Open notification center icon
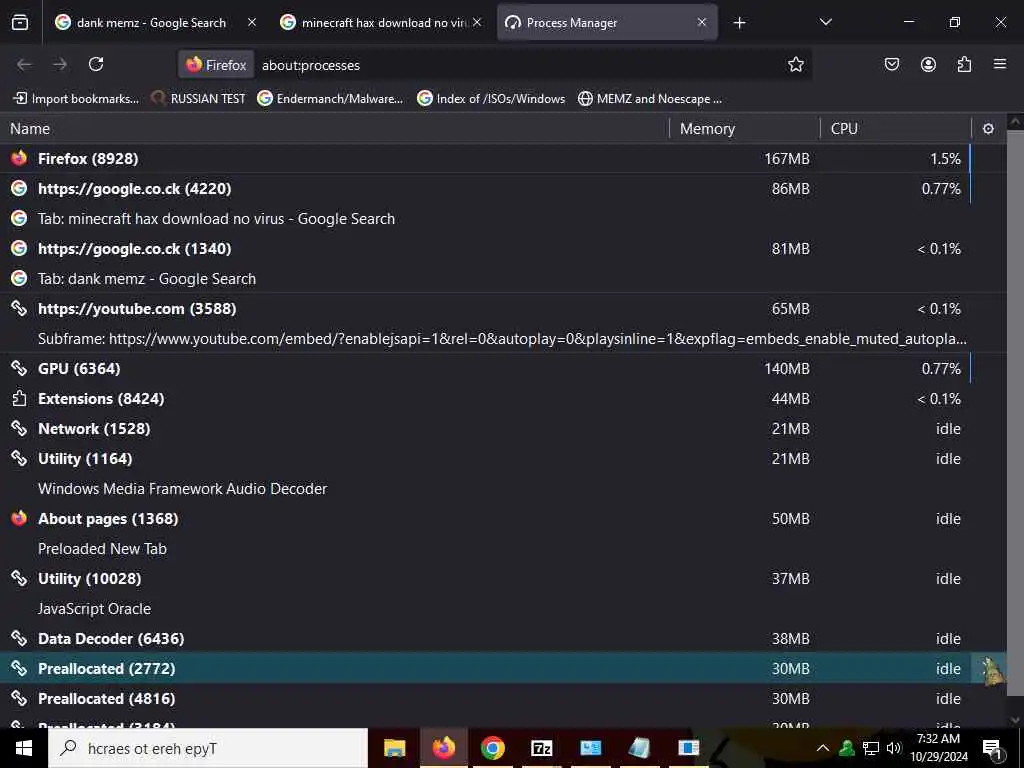The width and height of the screenshot is (1024, 768). coord(993,749)
